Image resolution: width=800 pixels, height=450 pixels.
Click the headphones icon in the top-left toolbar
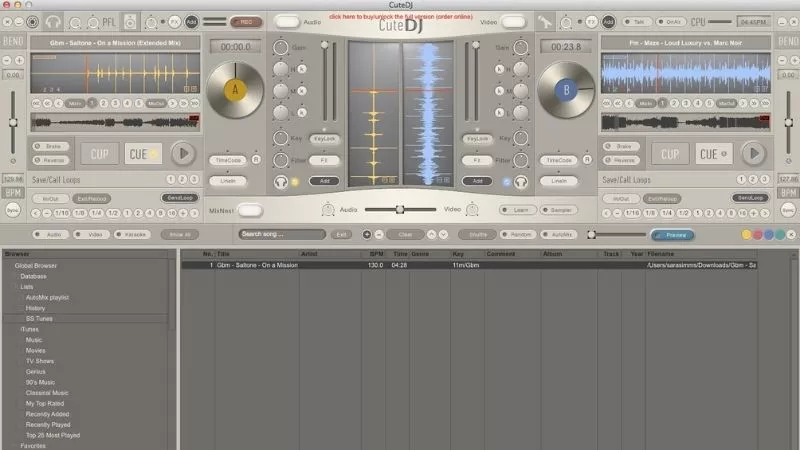(x=53, y=22)
